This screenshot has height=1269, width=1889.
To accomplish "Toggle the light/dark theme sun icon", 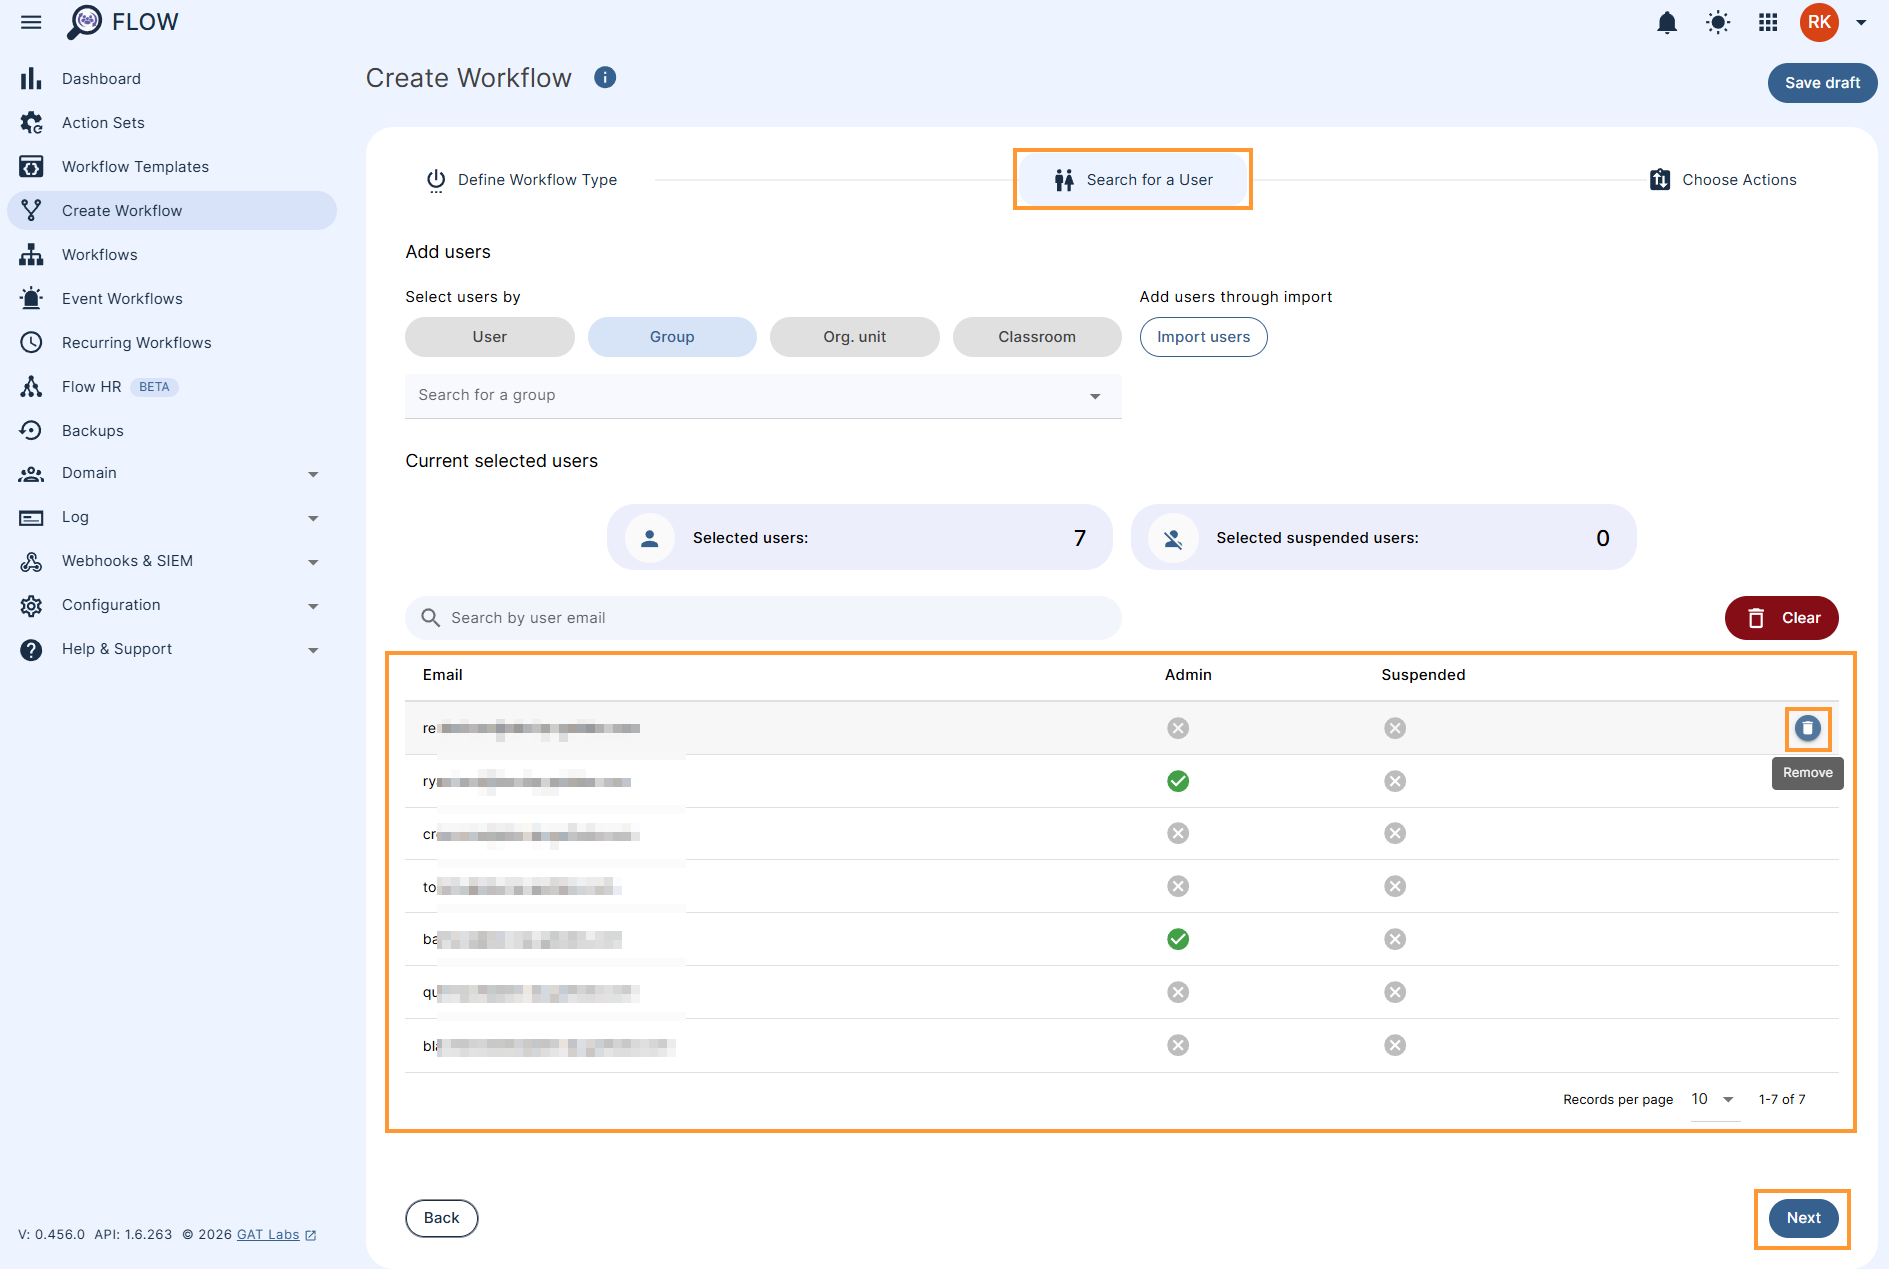I will click(x=1718, y=22).
